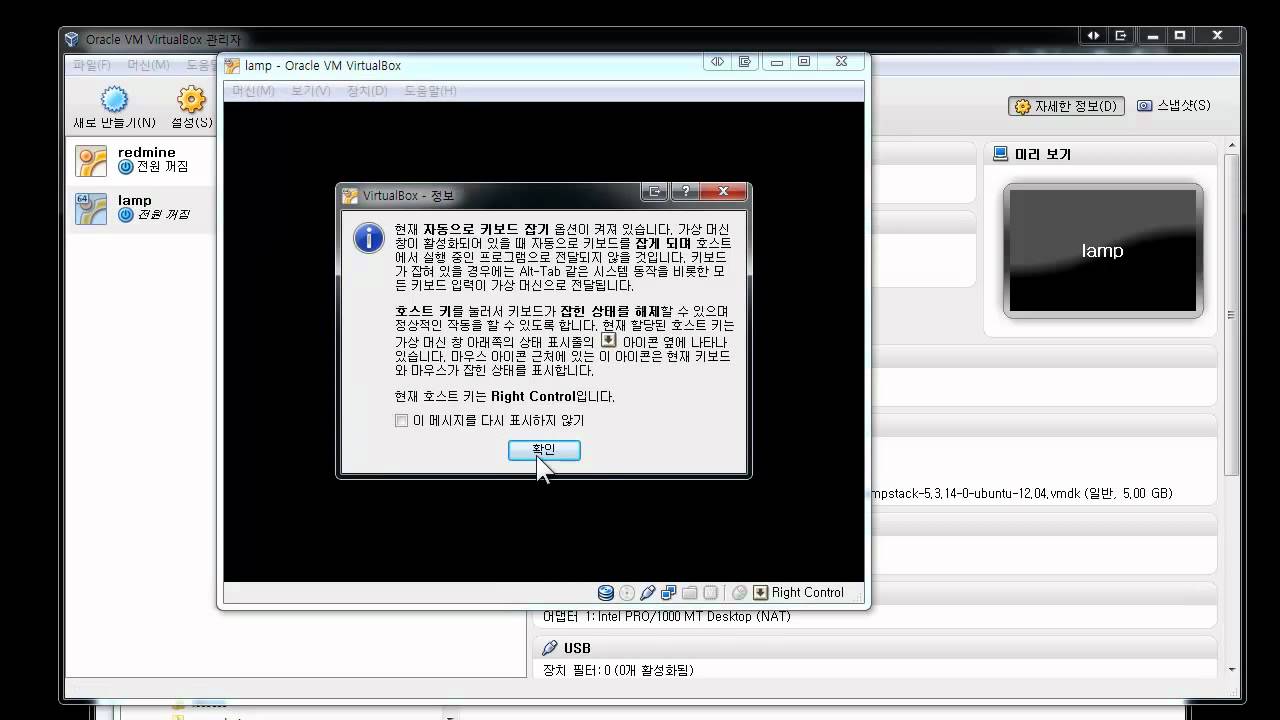Click the redmine VM operating system icon
Screen dimensions: 1280x720
point(91,161)
